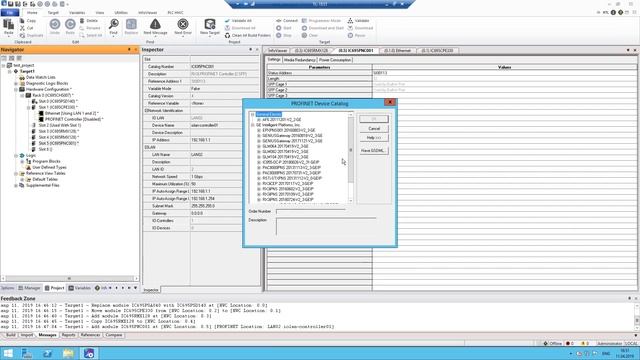Click the Save icon in quick access toolbar
640x360 pixels.
(11, 4)
